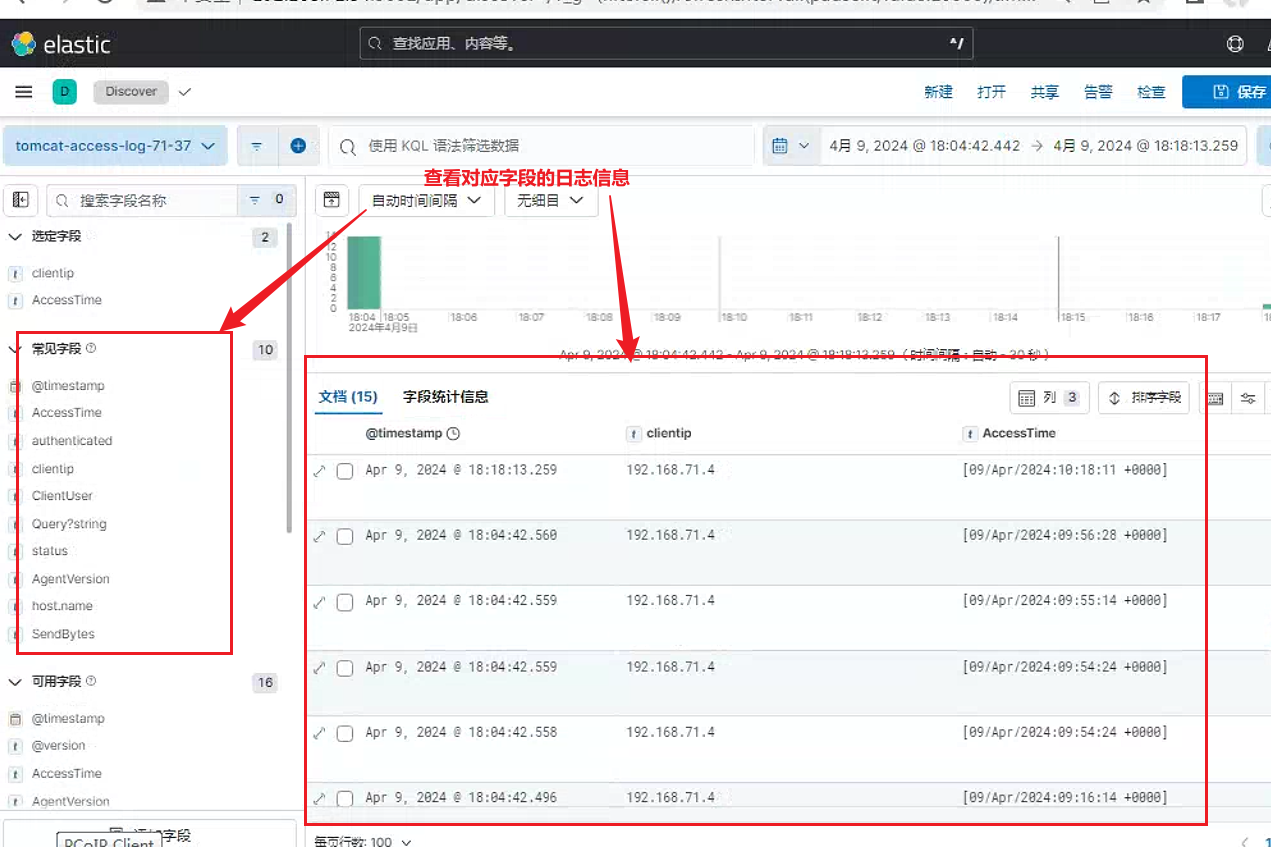Open the 自动时间间隔 interval dropdown
Image resolution: width=1271 pixels, height=847 pixels.
pos(427,200)
